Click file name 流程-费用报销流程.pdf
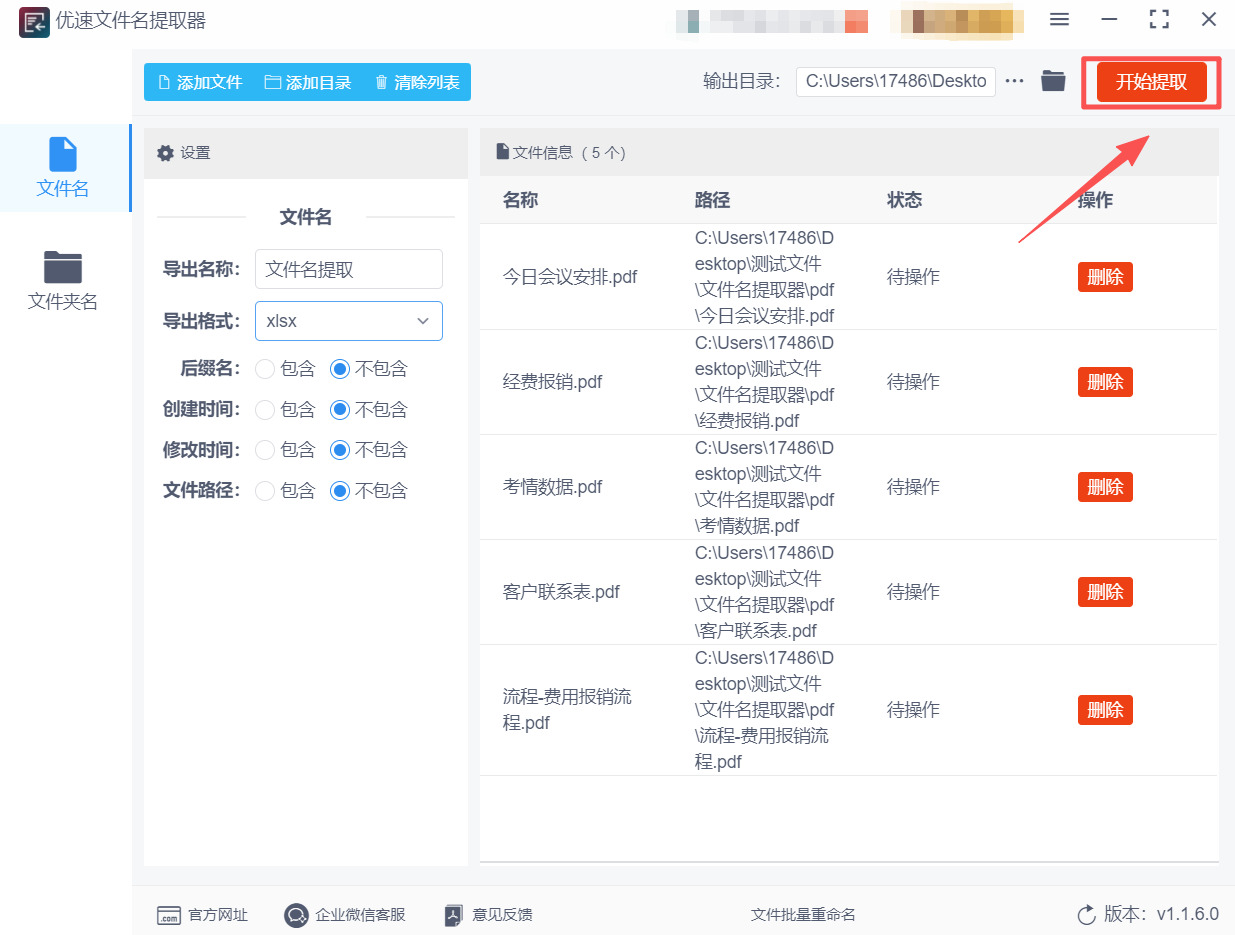 click(x=567, y=710)
